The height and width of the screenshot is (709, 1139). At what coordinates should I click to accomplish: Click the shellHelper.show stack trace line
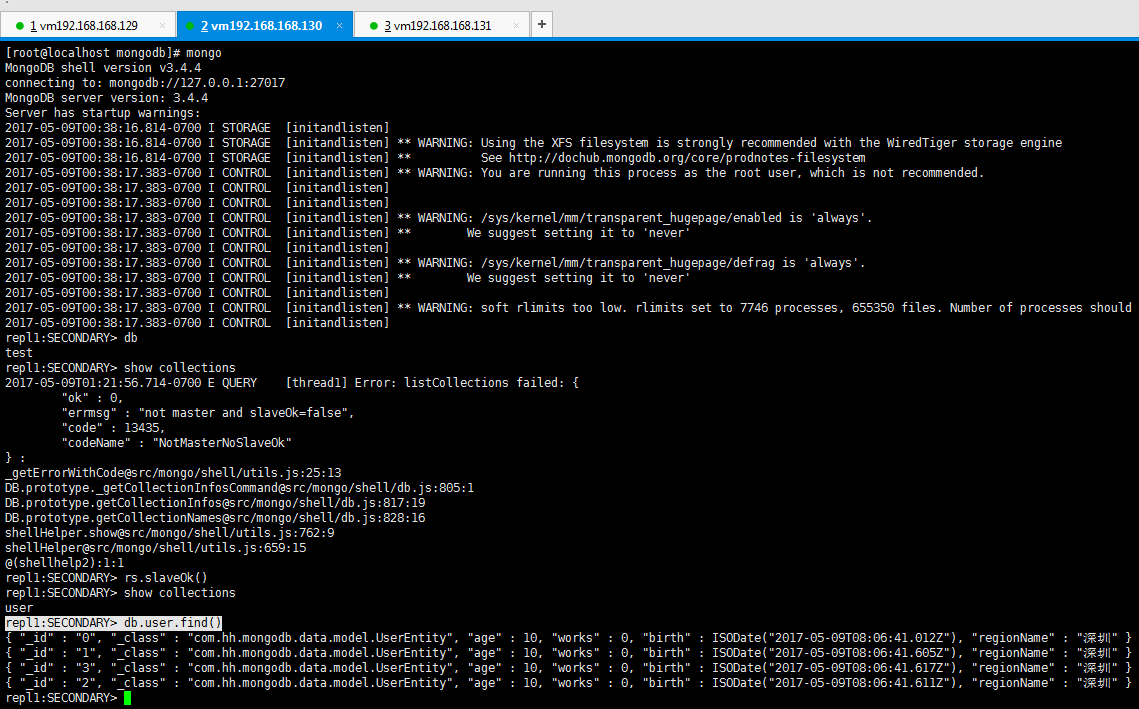click(x=170, y=532)
